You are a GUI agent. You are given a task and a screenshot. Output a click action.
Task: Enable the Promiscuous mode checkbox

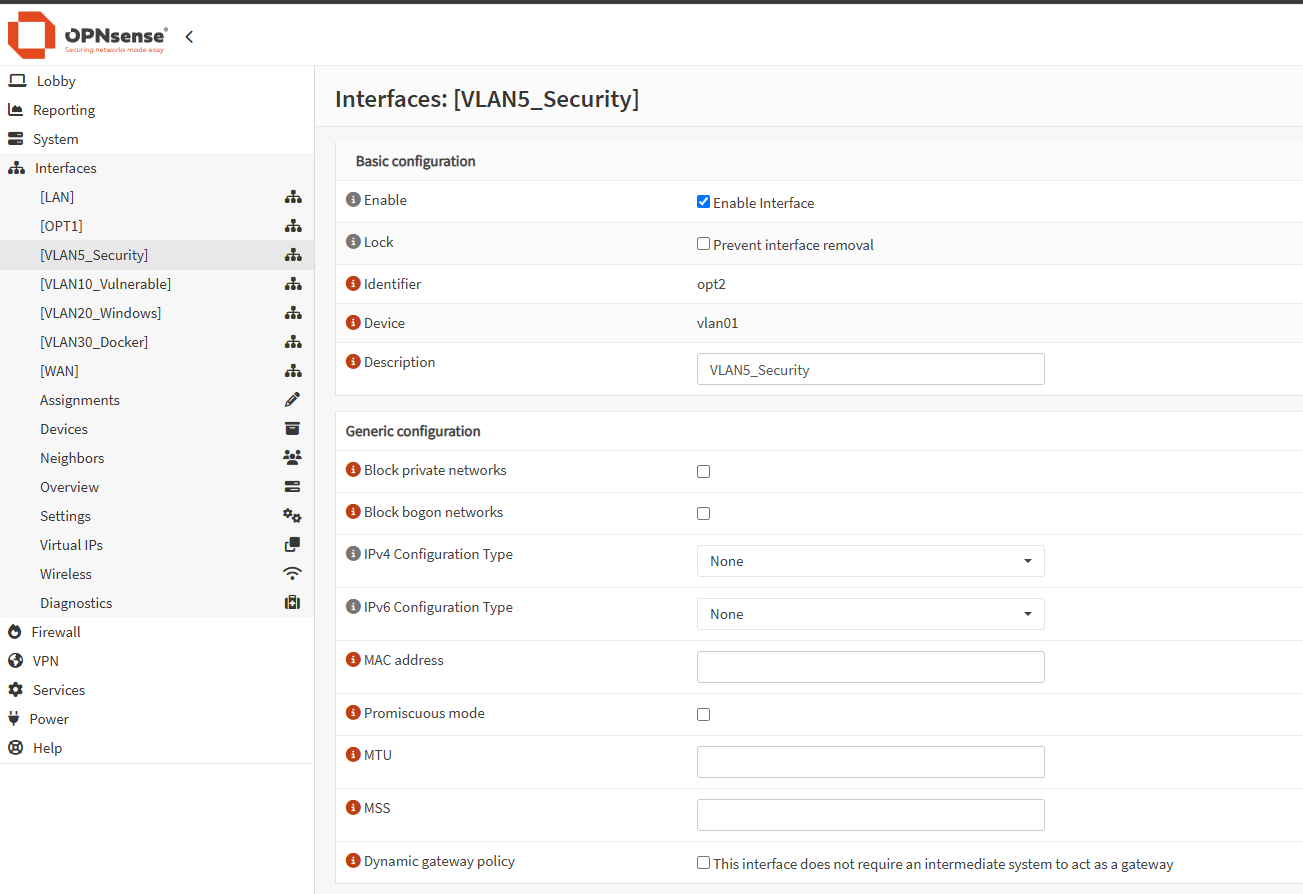pyautogui.click(x=703, y=715)
